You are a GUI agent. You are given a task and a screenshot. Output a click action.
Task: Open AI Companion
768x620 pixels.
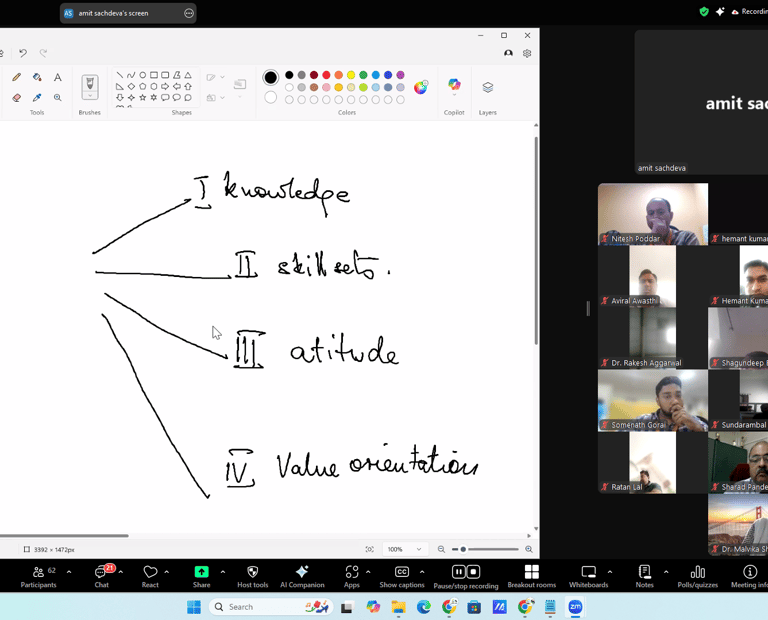[302, 576]
